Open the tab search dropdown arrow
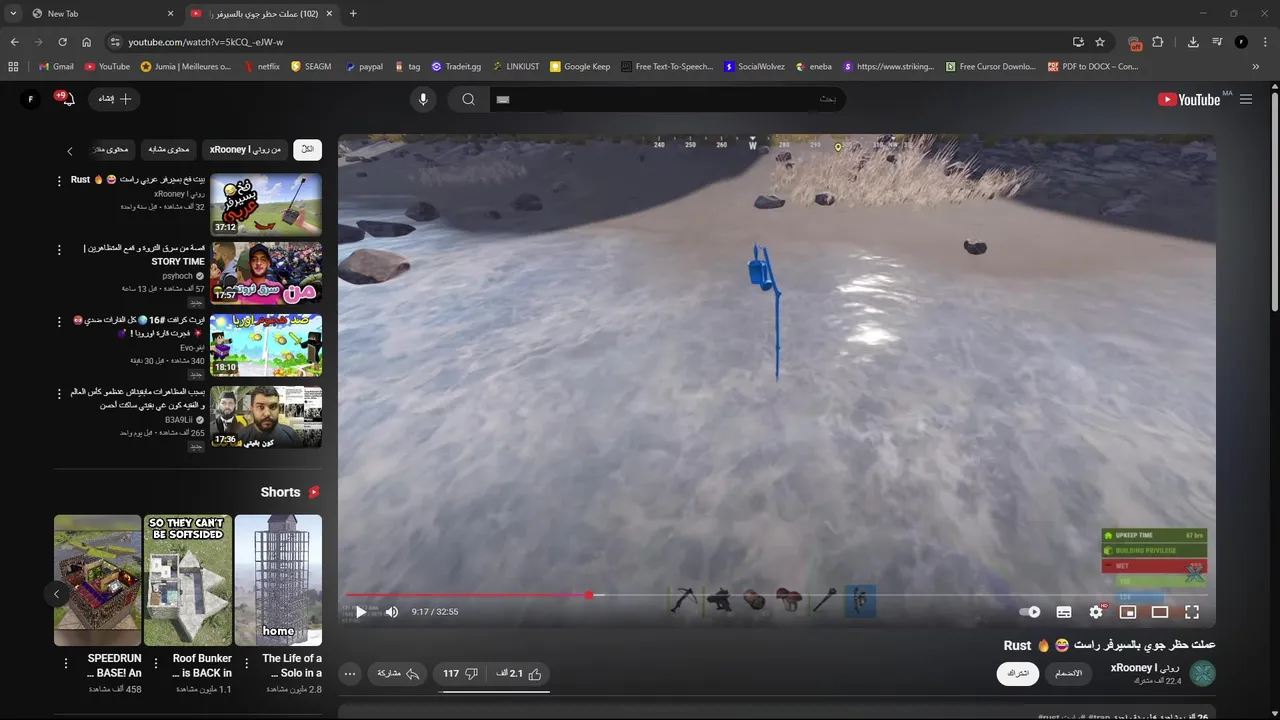1280x720 pixels. tap(13, 14)
